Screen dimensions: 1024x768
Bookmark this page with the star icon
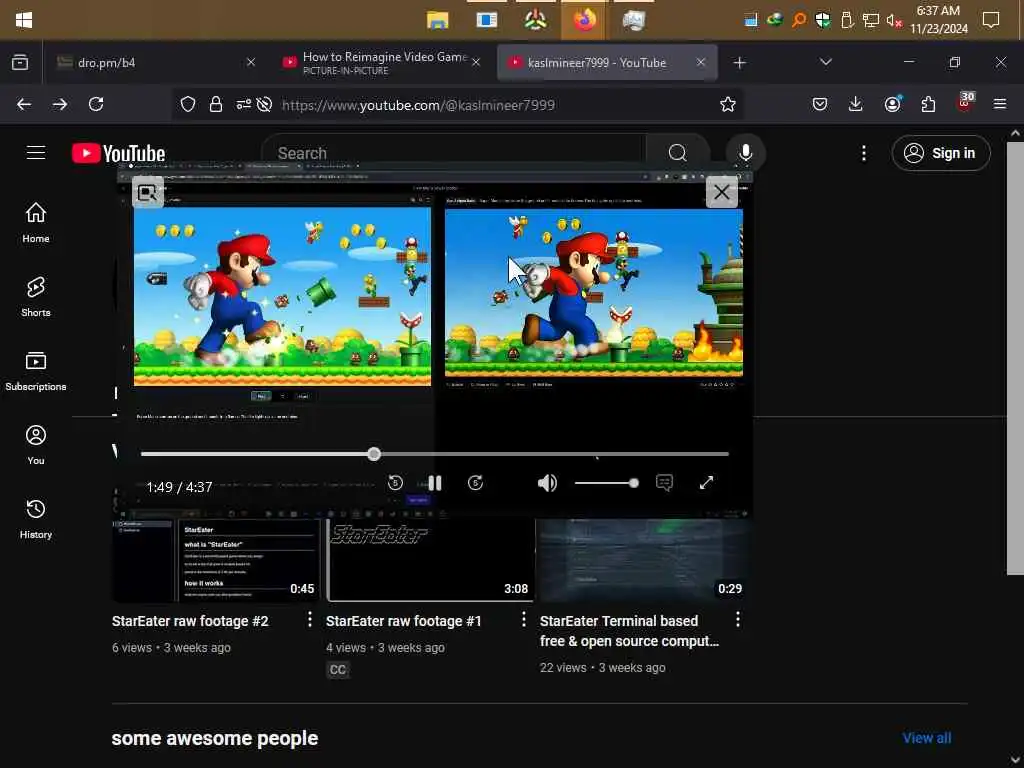tap(728, 104)
